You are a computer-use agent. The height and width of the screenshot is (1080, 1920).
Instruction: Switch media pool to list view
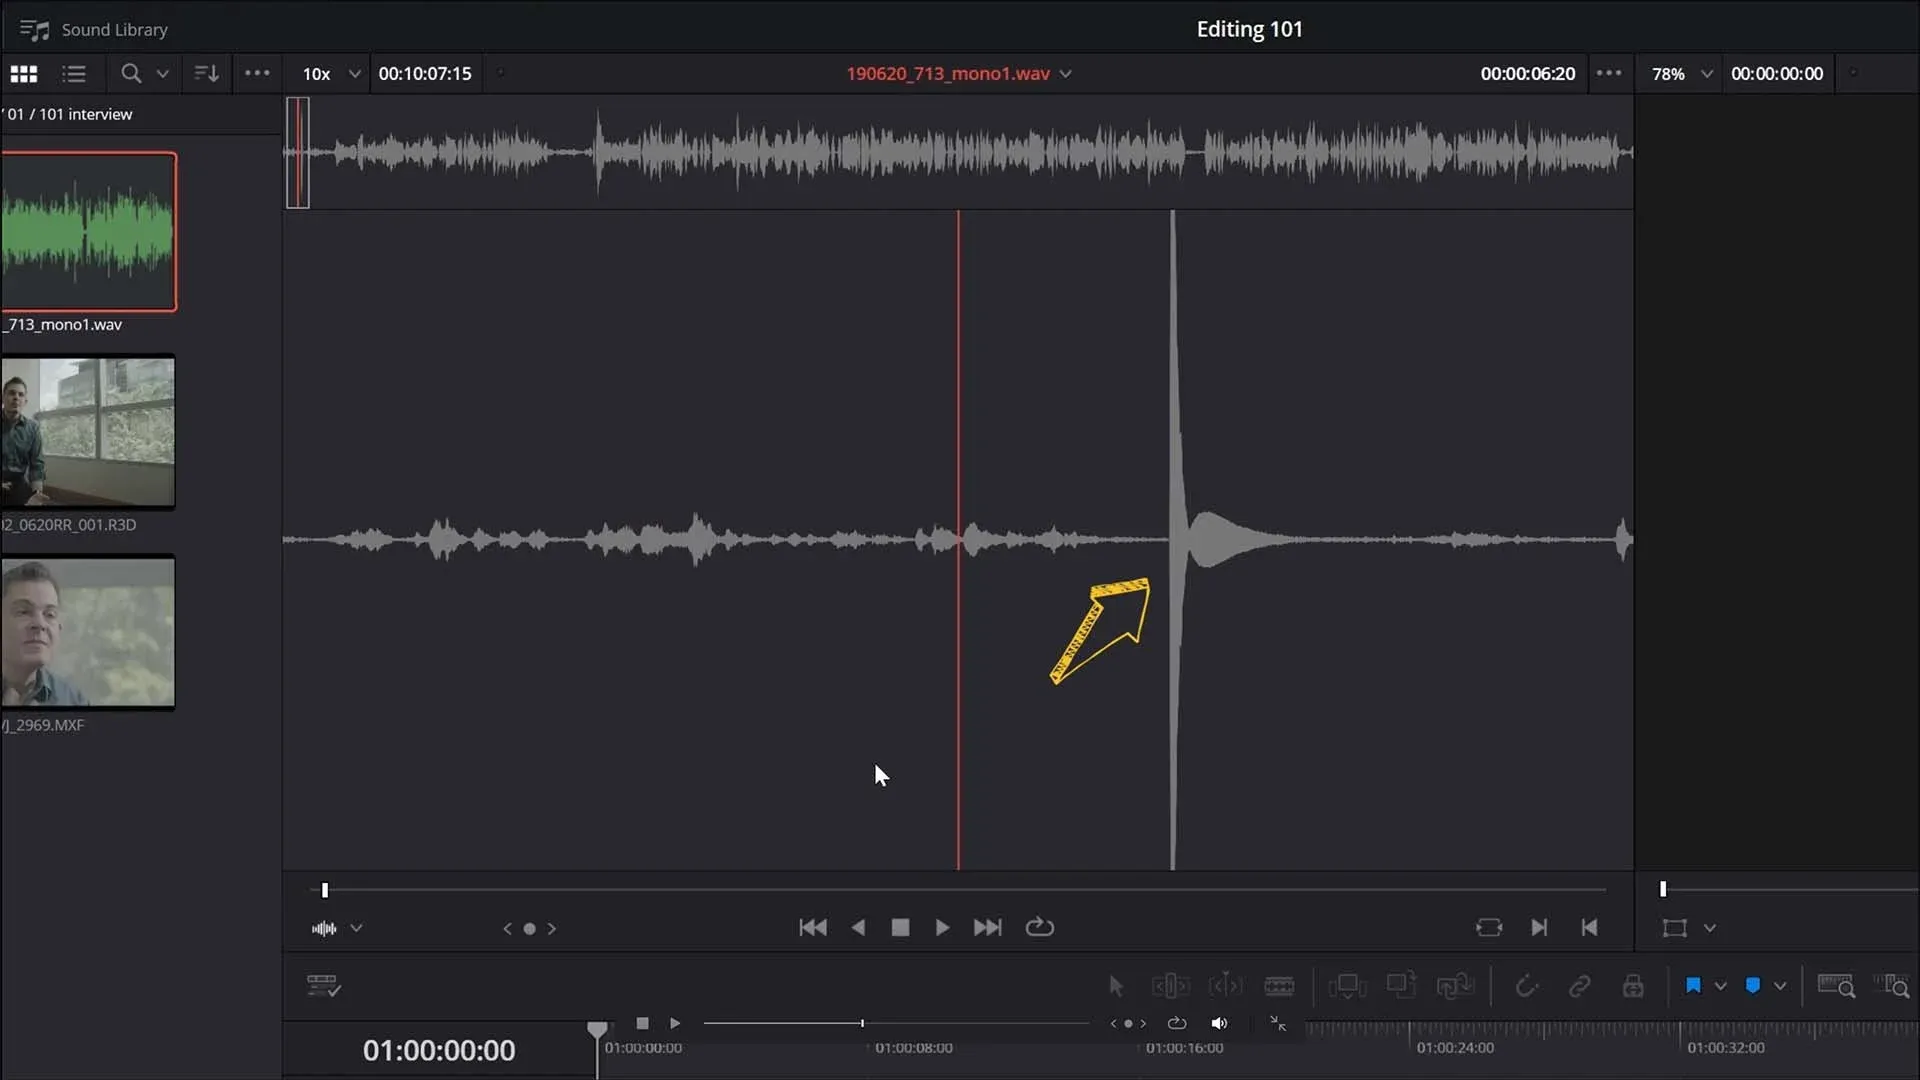[74, 74]
